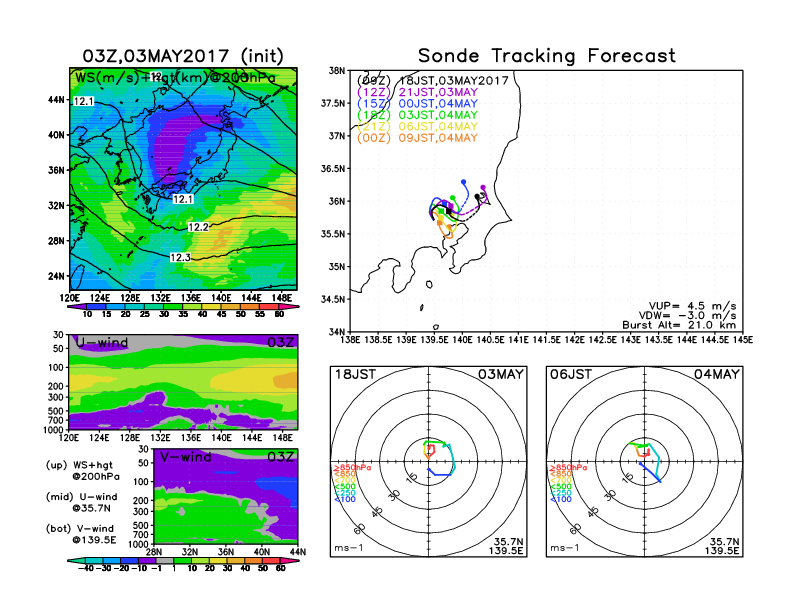Viewport: 792px width, 612px height.
Task: Click the "12.1" contour label beside 44N
Action: pyautogui.click(x=84, y=101)
